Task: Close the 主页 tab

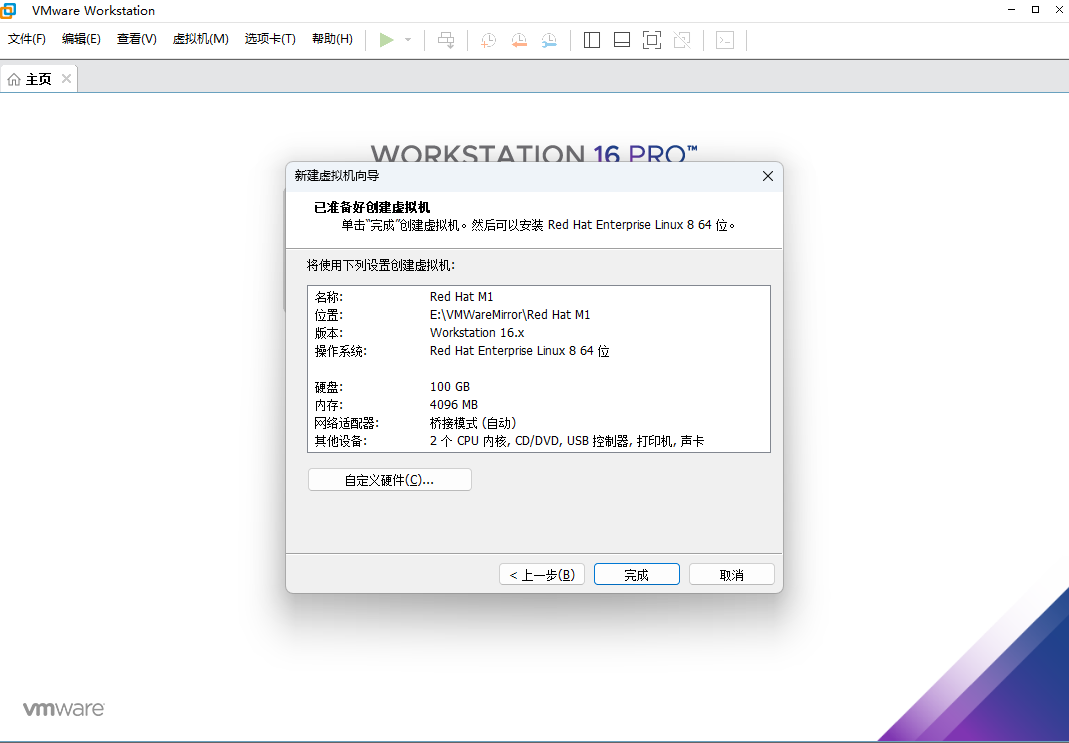Action: [x=66, y=78]
